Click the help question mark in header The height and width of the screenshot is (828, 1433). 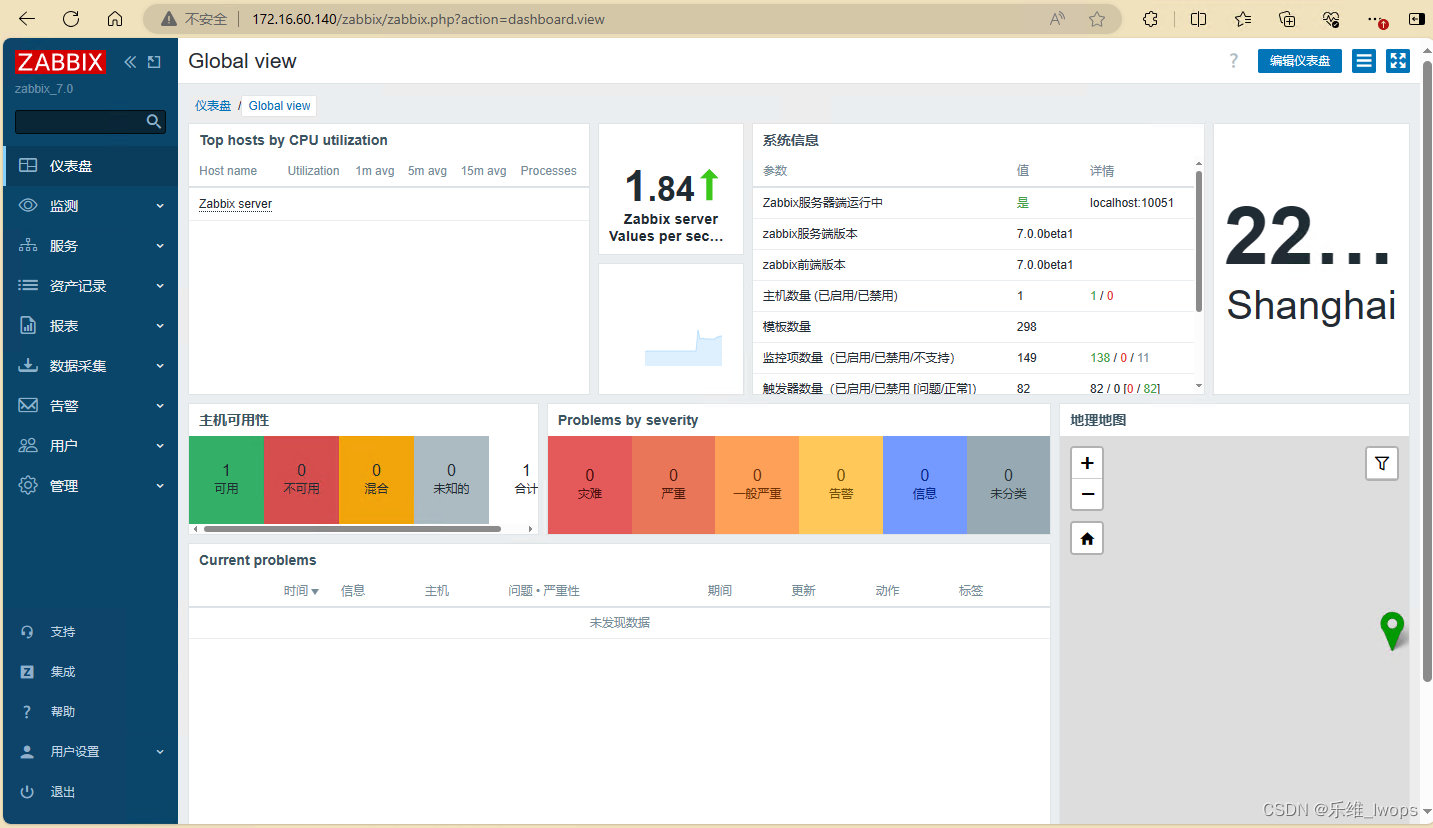pyautogui.click(x=1233, y=61)
